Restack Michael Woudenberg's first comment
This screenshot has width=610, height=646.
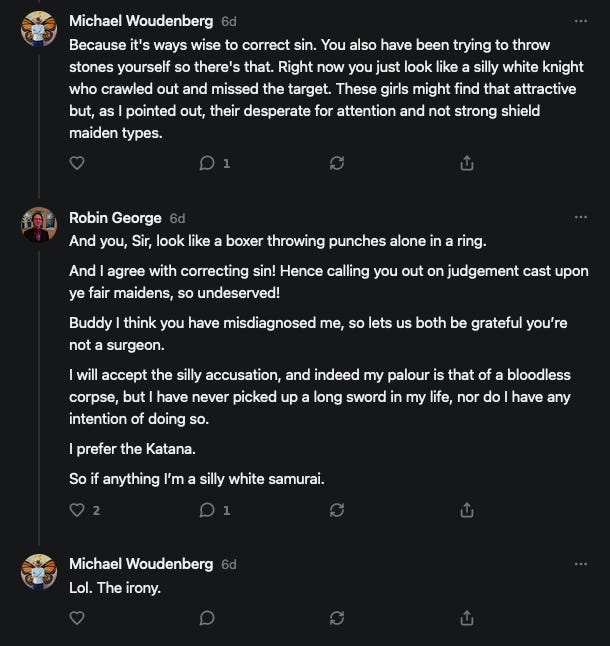(337, 163)
